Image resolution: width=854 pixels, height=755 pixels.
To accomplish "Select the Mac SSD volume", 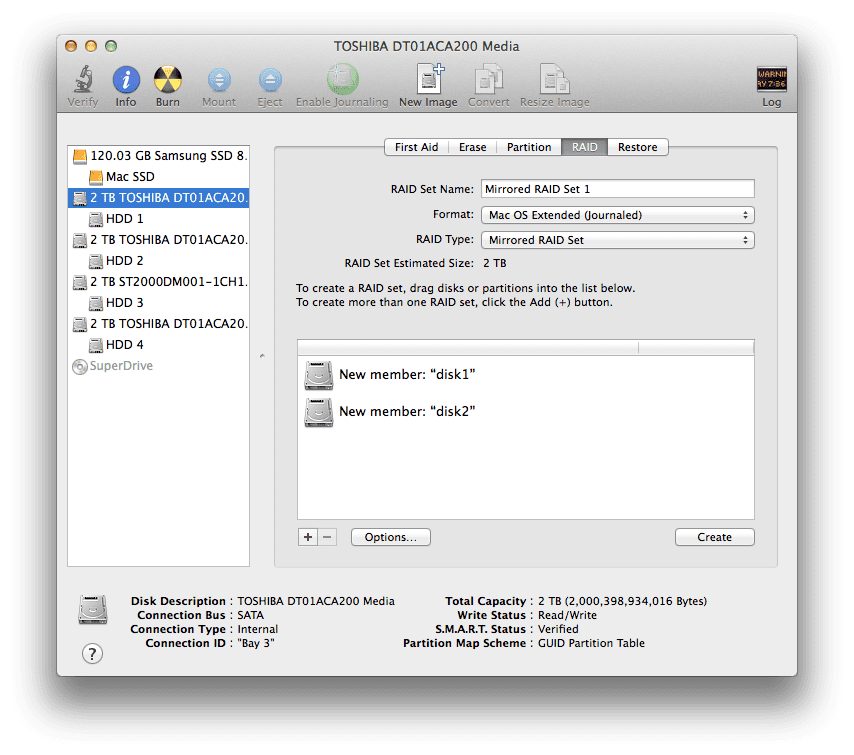I will (x=158, y=177).
